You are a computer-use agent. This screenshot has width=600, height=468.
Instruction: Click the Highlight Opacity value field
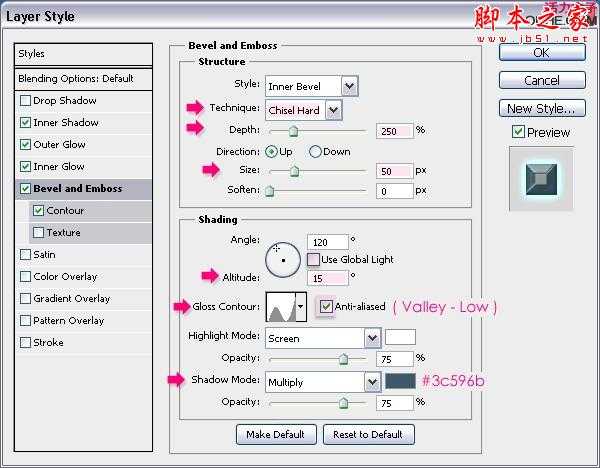(x=395, y=359)
